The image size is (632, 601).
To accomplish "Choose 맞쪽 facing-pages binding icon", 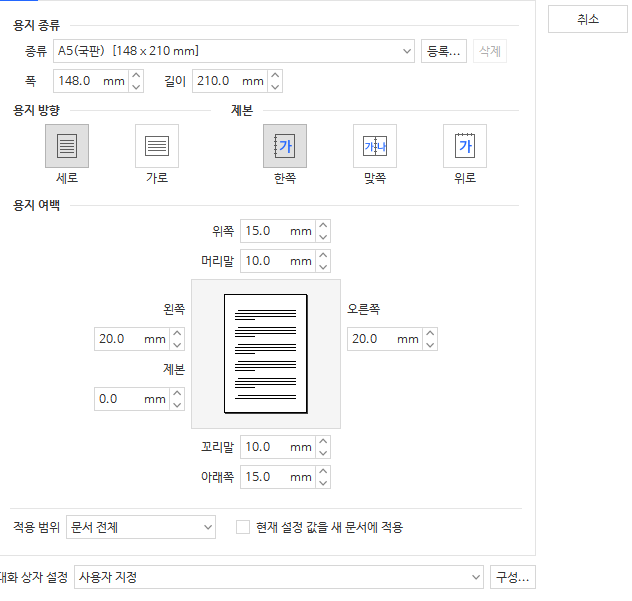I will coord(375,146).
